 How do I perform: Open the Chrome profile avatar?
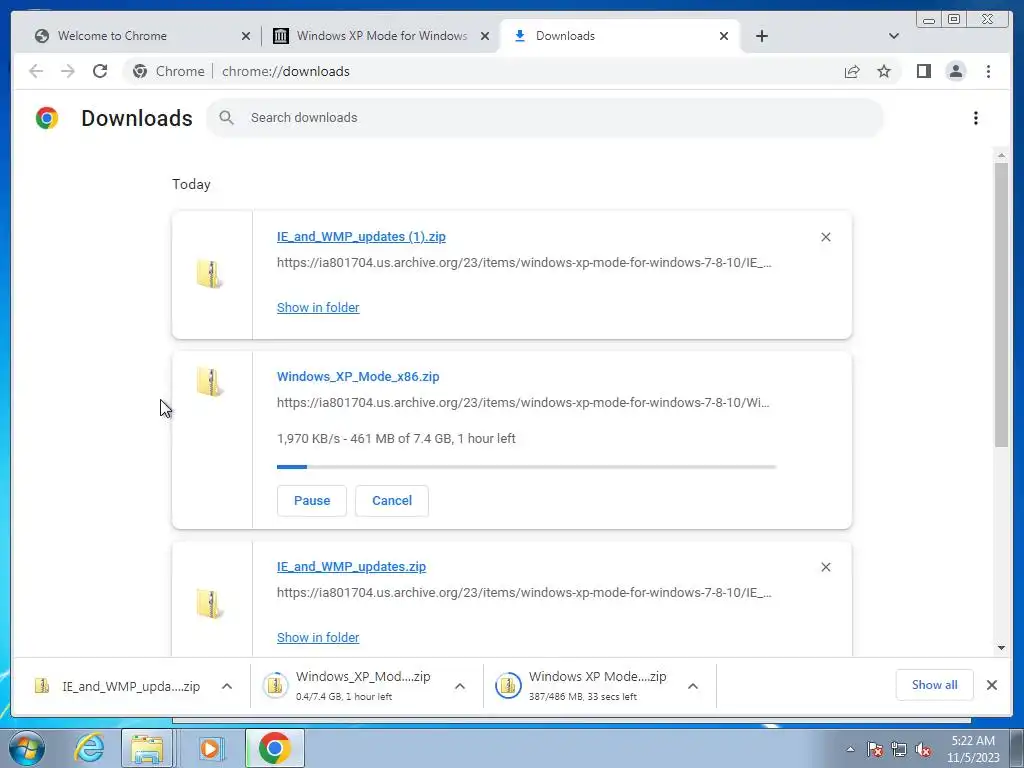(956, 71)
